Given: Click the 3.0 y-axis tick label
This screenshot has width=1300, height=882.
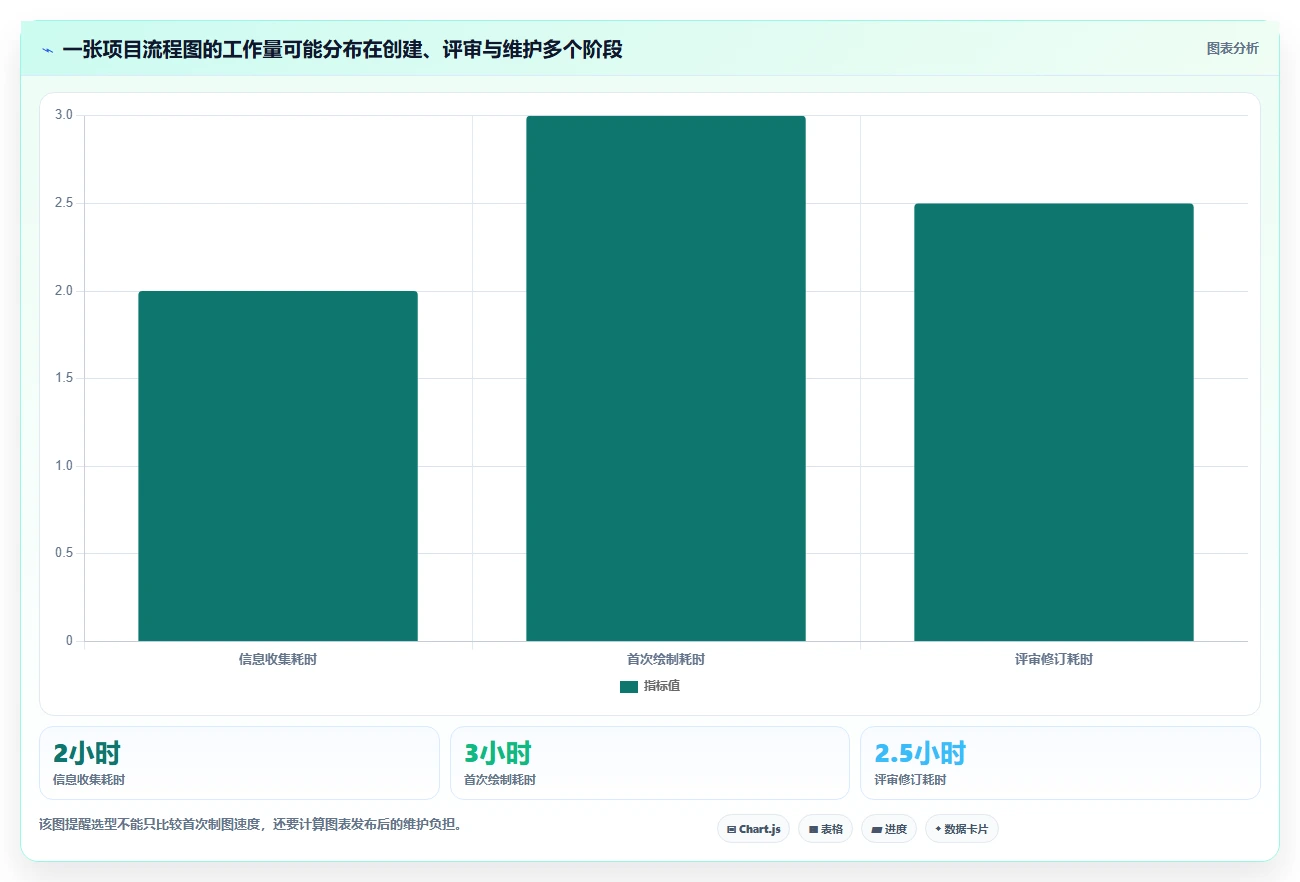Looking at the screenshot, I should click(x=64, y=116).
